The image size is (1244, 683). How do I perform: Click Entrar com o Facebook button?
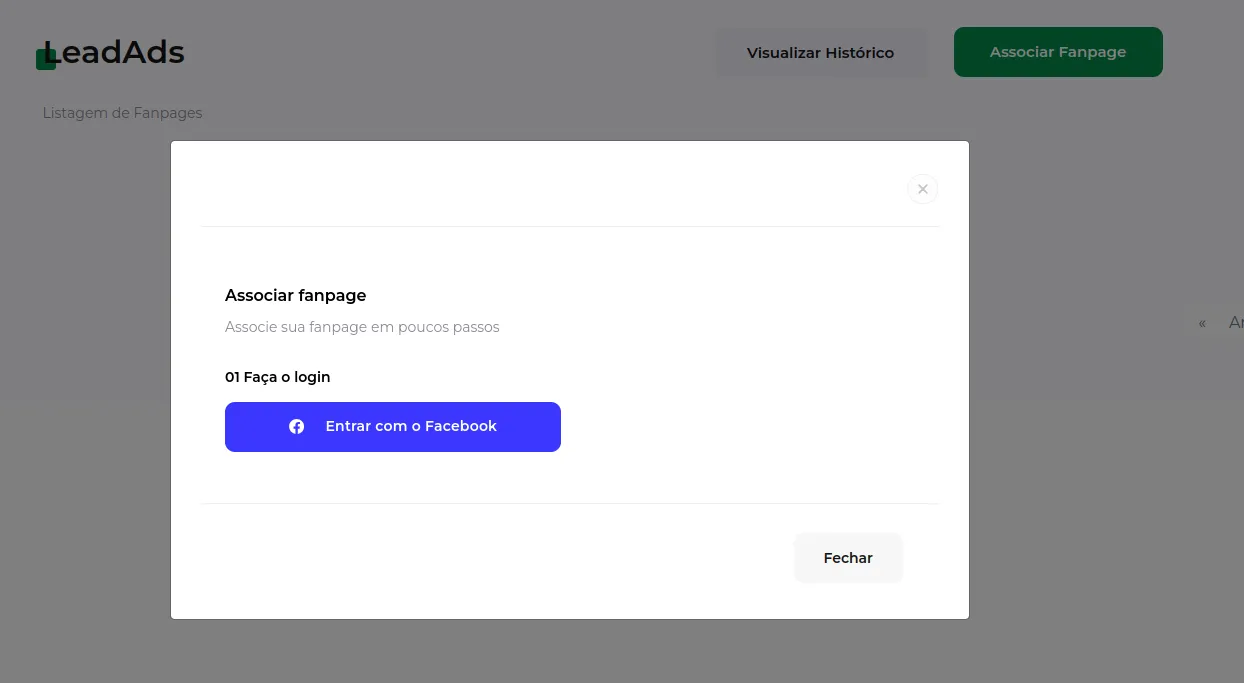point(393,427)
